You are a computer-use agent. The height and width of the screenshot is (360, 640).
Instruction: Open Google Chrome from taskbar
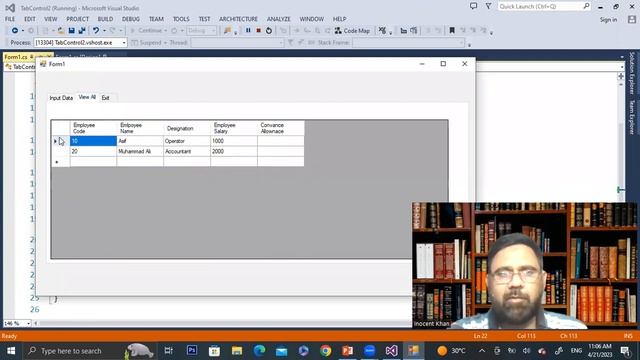pyautogui.click(x=325, y=351)
